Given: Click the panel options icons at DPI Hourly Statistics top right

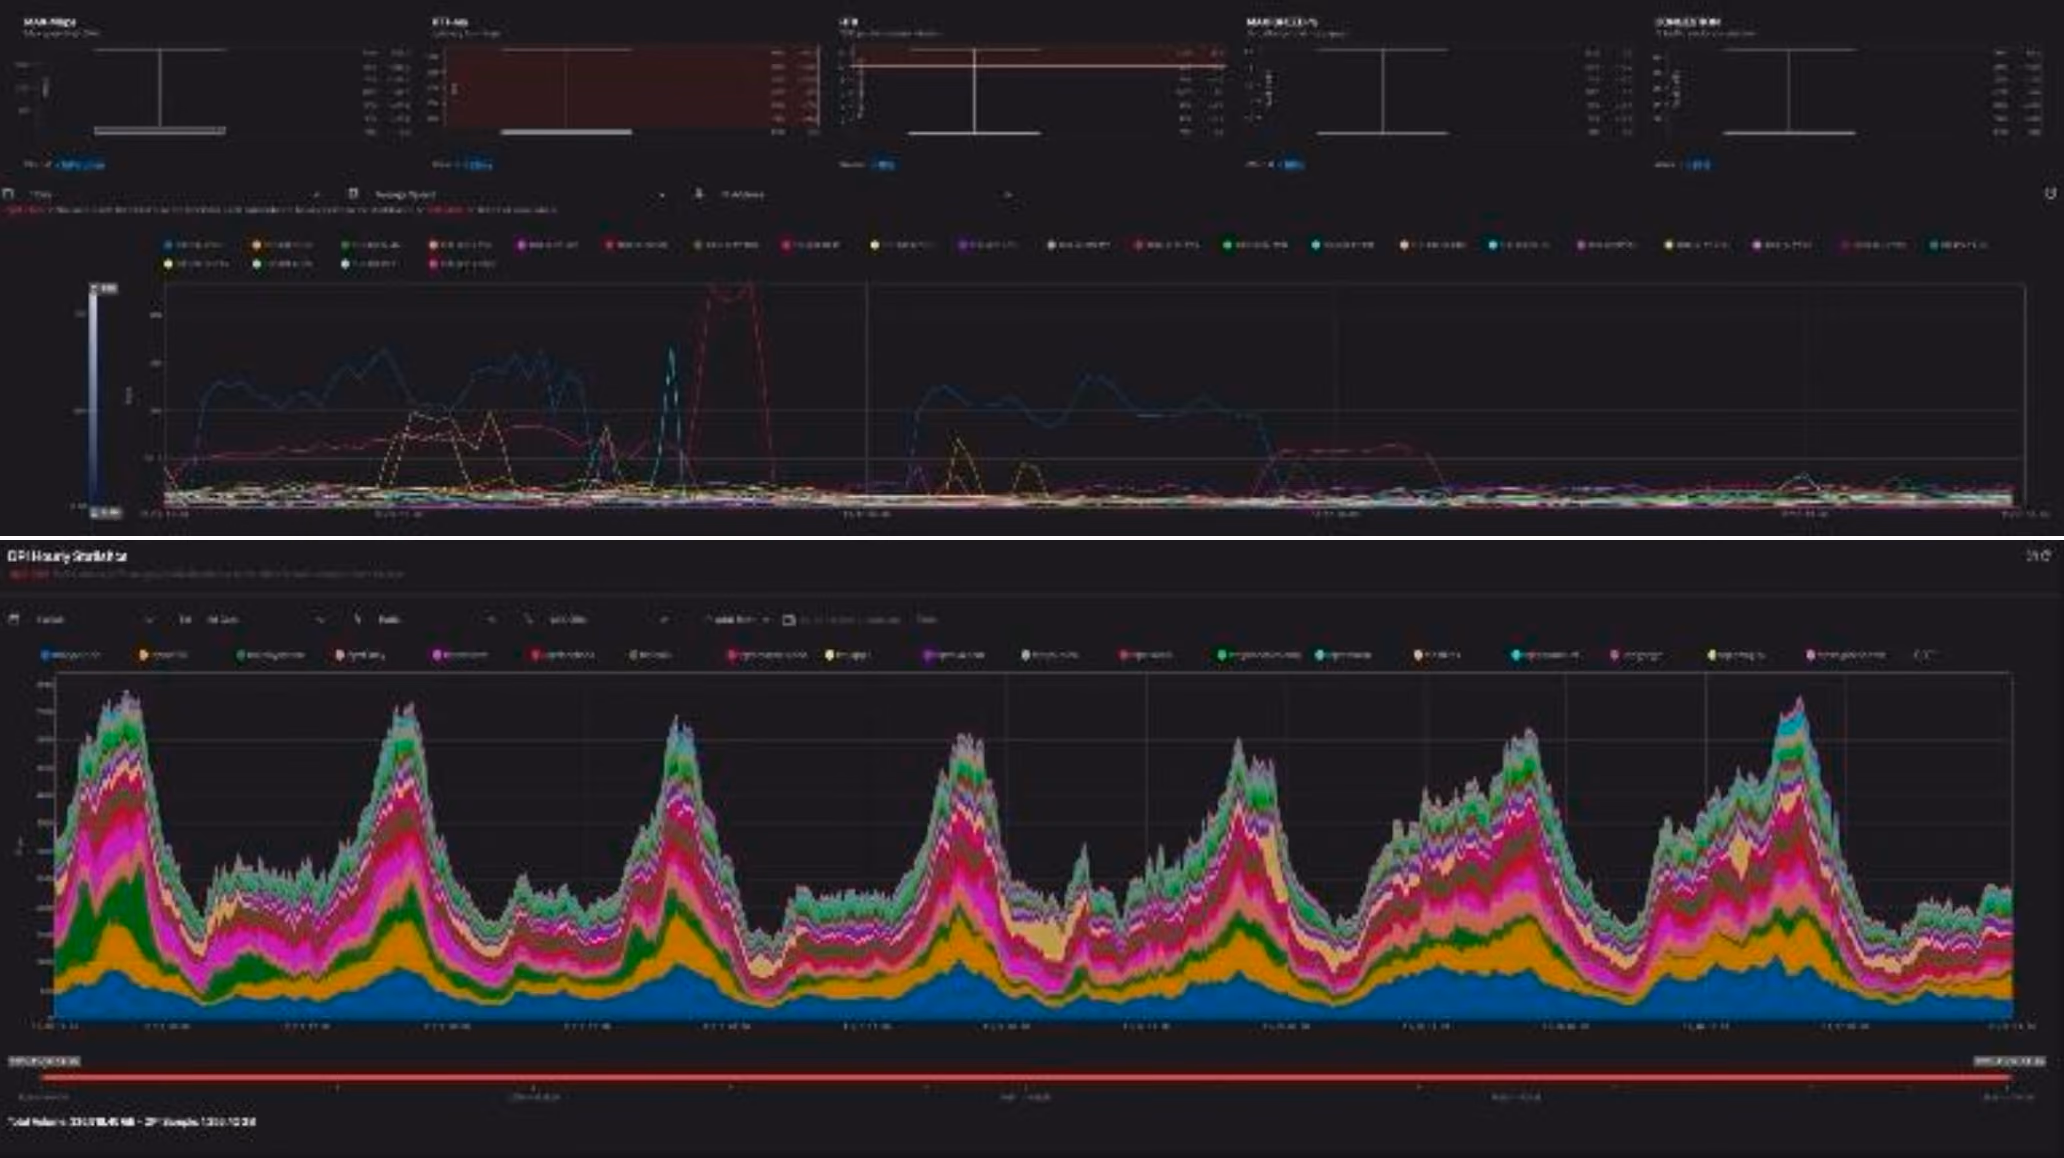Looking at the screenshot, I should [2038, 555].
